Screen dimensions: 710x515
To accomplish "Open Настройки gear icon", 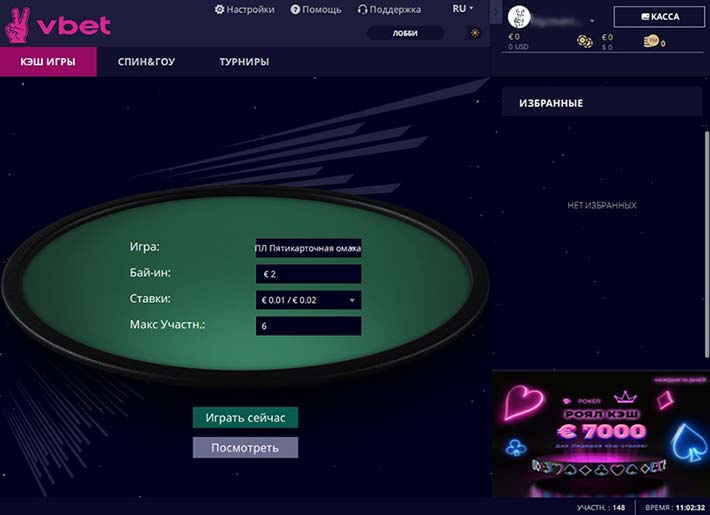I will pyautogui.click(x=219, y=10).
